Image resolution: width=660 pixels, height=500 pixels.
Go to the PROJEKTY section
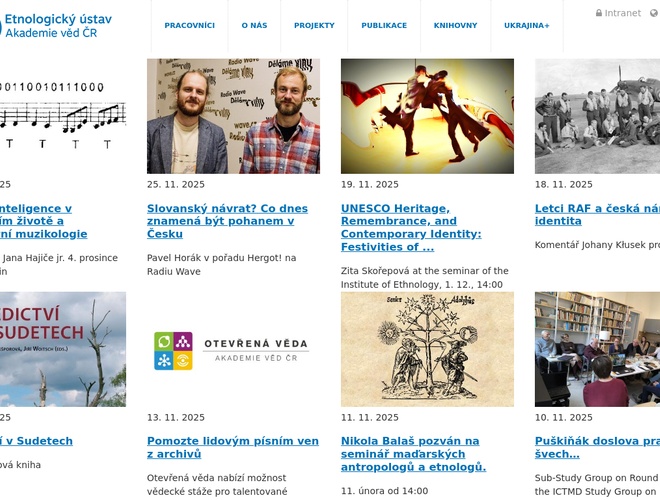pos(314,25)
